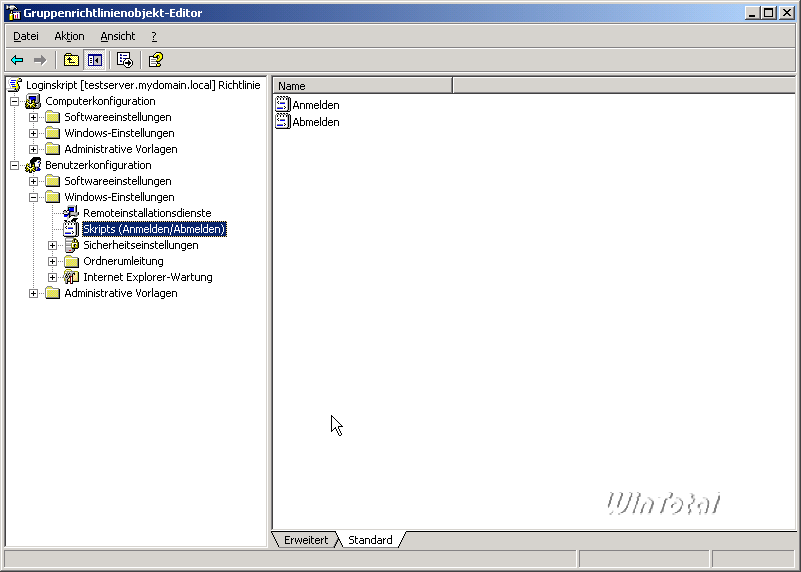
Task: Click the Back arrow toolbar icon
Action: 17,60
